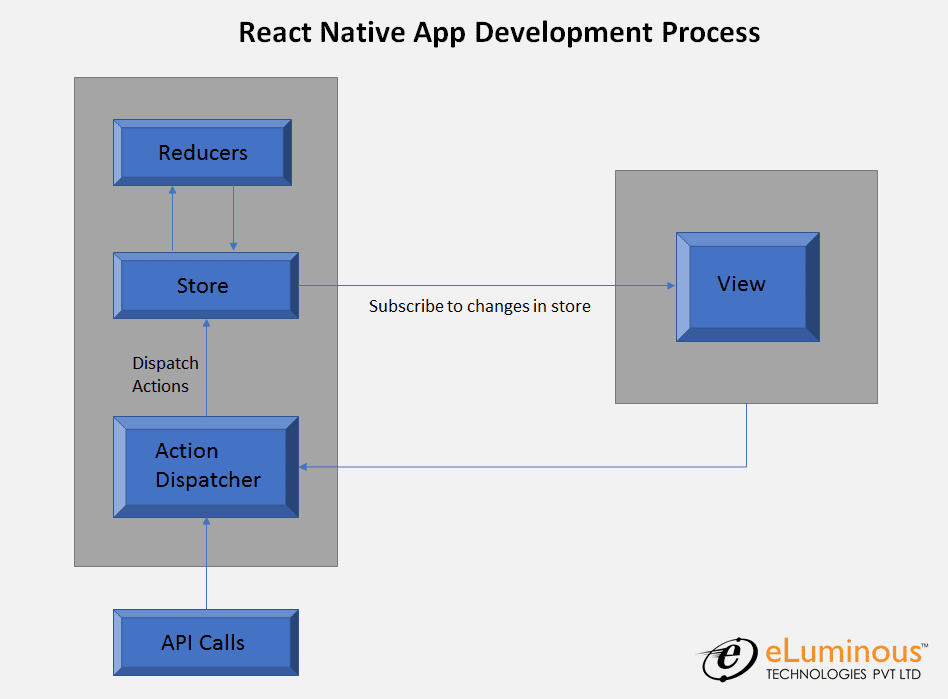This screenshot has width=948, height=699.
Task: Select the API Calls block
Action: 203,642
